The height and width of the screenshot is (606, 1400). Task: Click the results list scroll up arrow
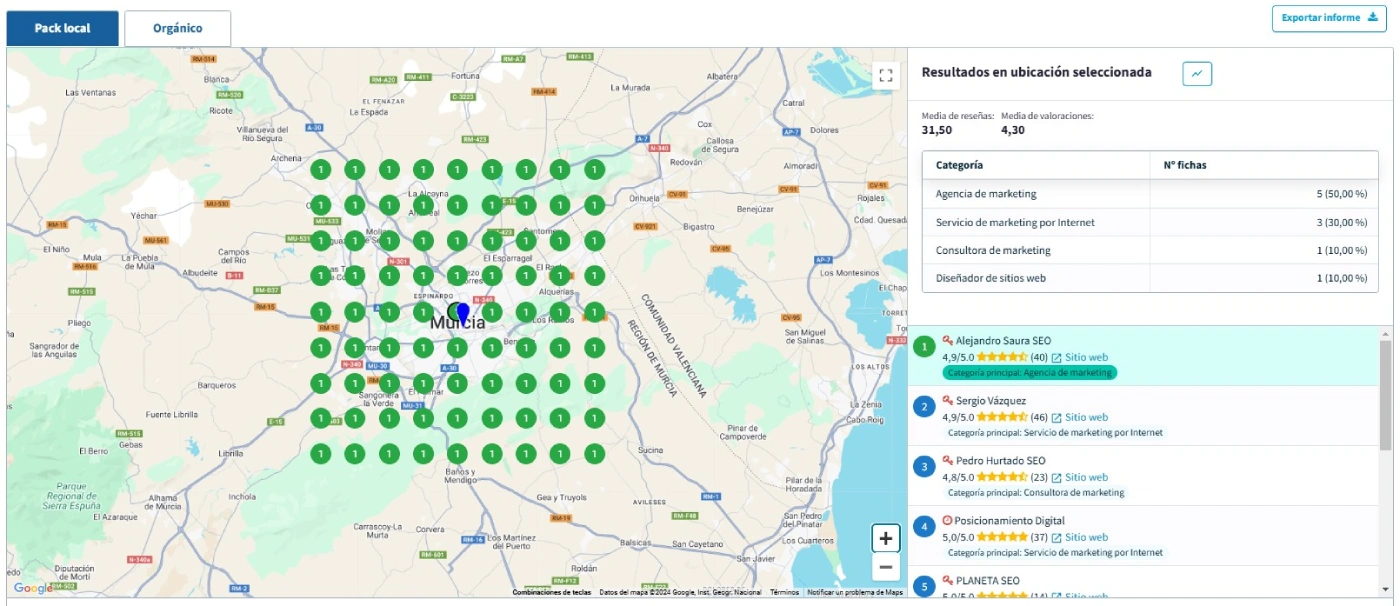pyautogui.click(x=1385, y=333)
